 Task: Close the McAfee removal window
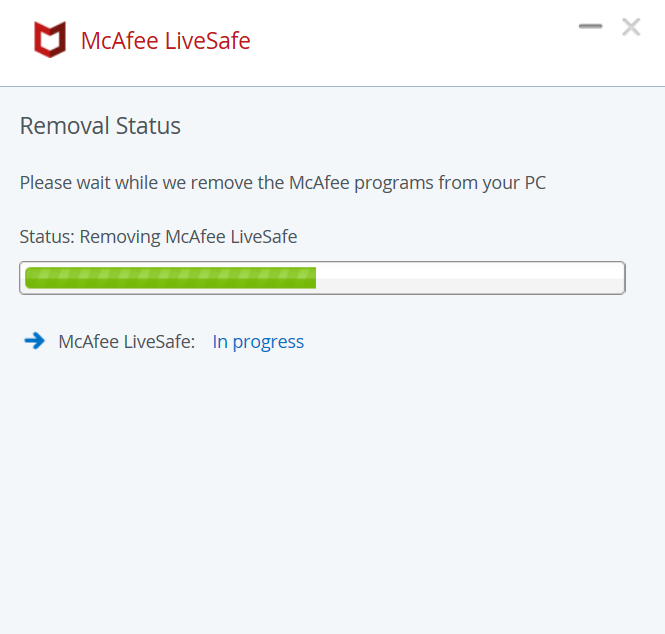click(x=631, y=27)
